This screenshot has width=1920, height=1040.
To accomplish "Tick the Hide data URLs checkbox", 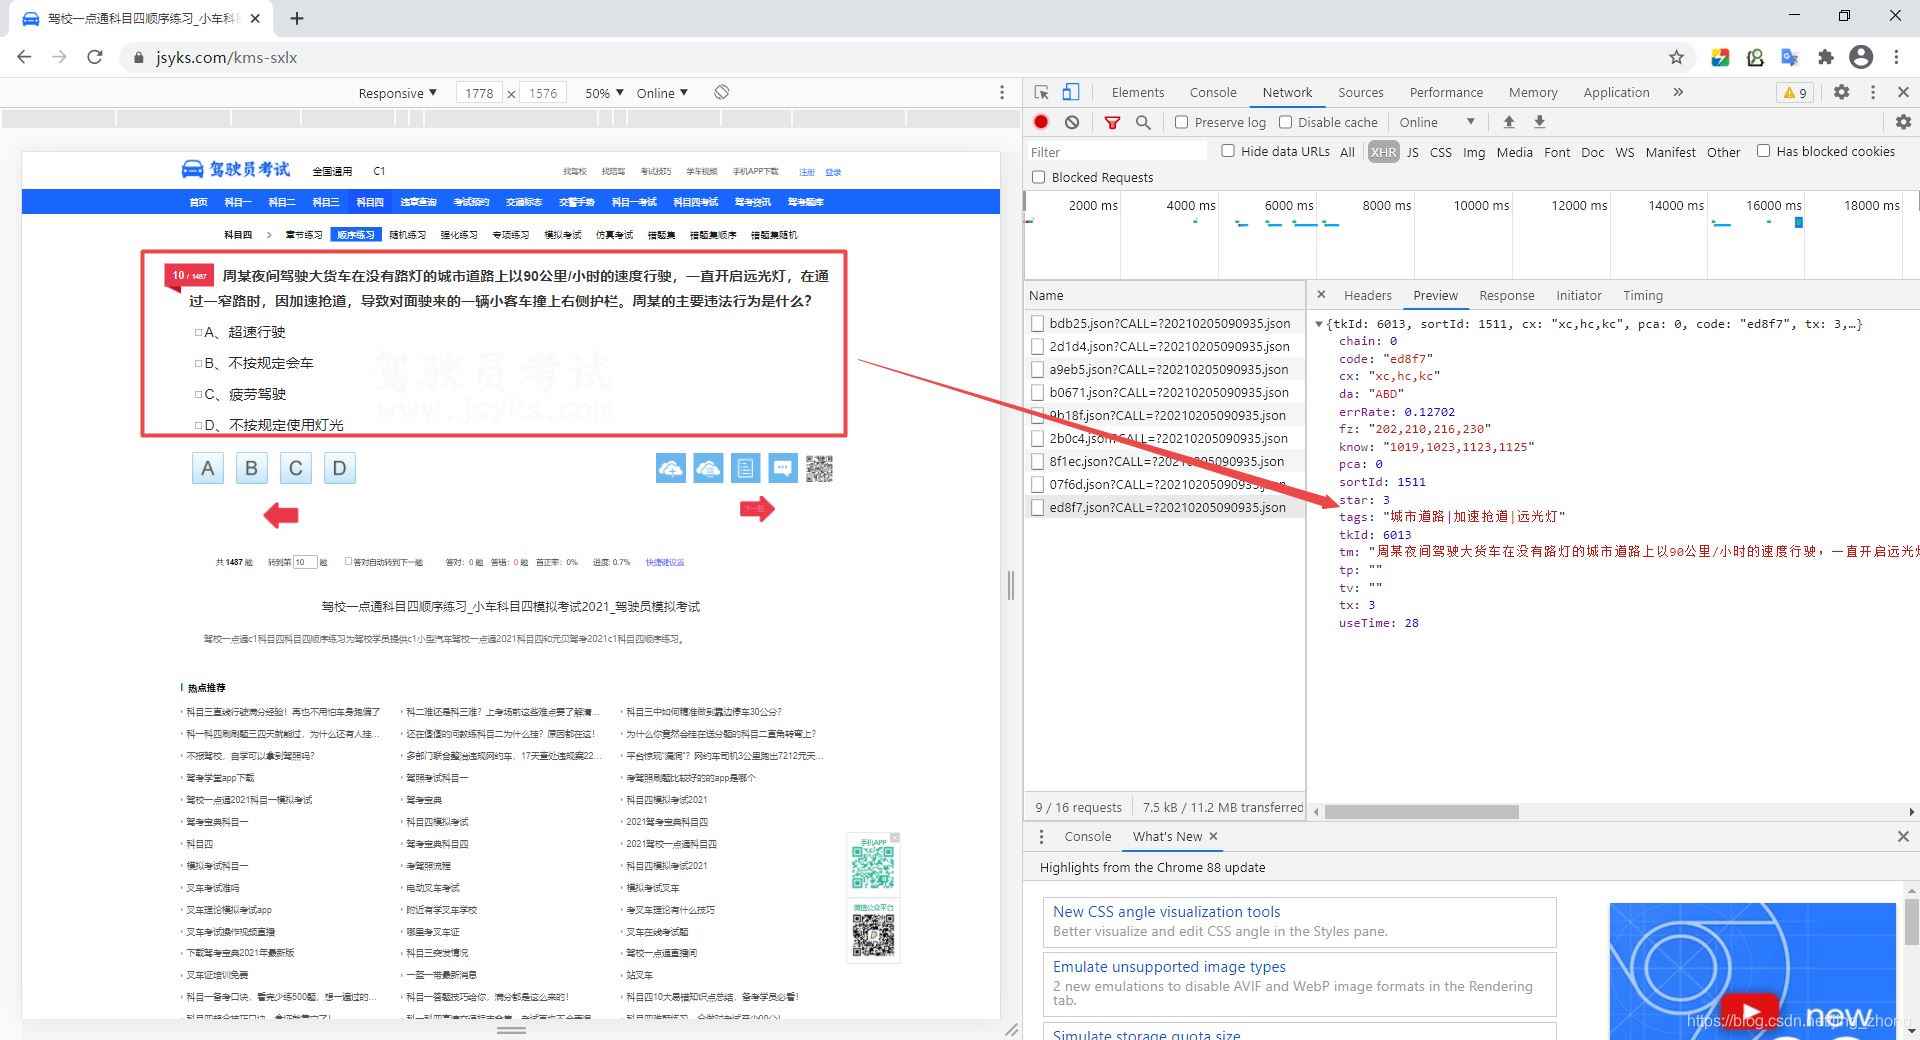I will pyautogui.click(x=1228, y=151).
